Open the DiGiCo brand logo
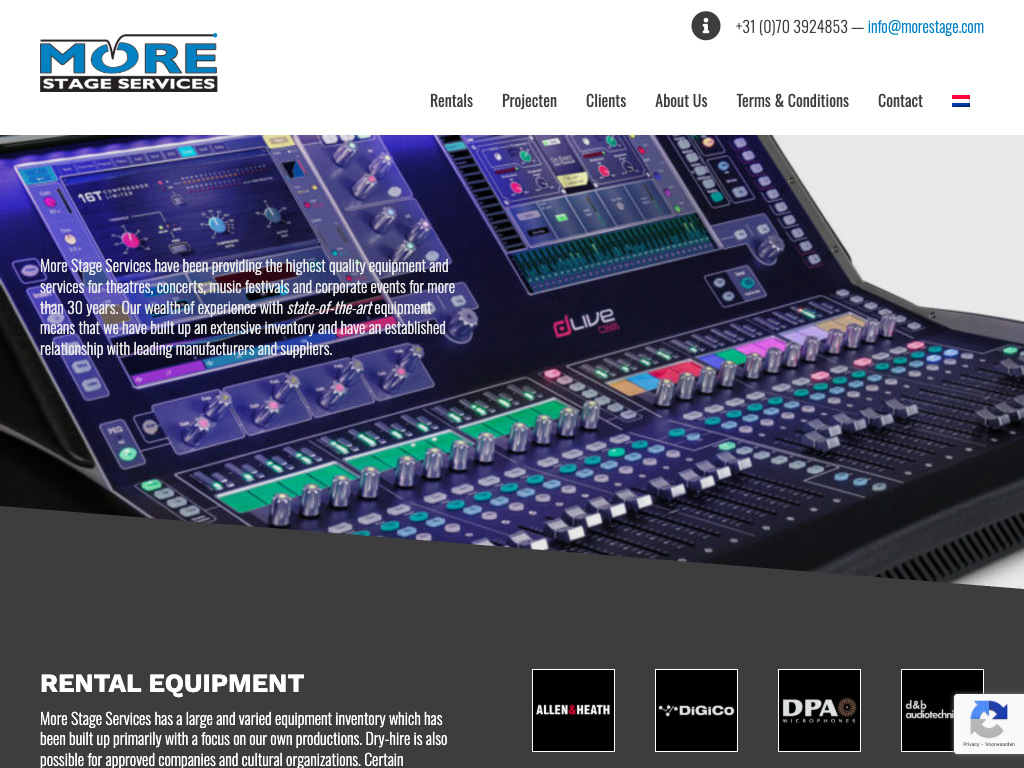The height and width of the screenshot is (768, 1024). (696, 710)
